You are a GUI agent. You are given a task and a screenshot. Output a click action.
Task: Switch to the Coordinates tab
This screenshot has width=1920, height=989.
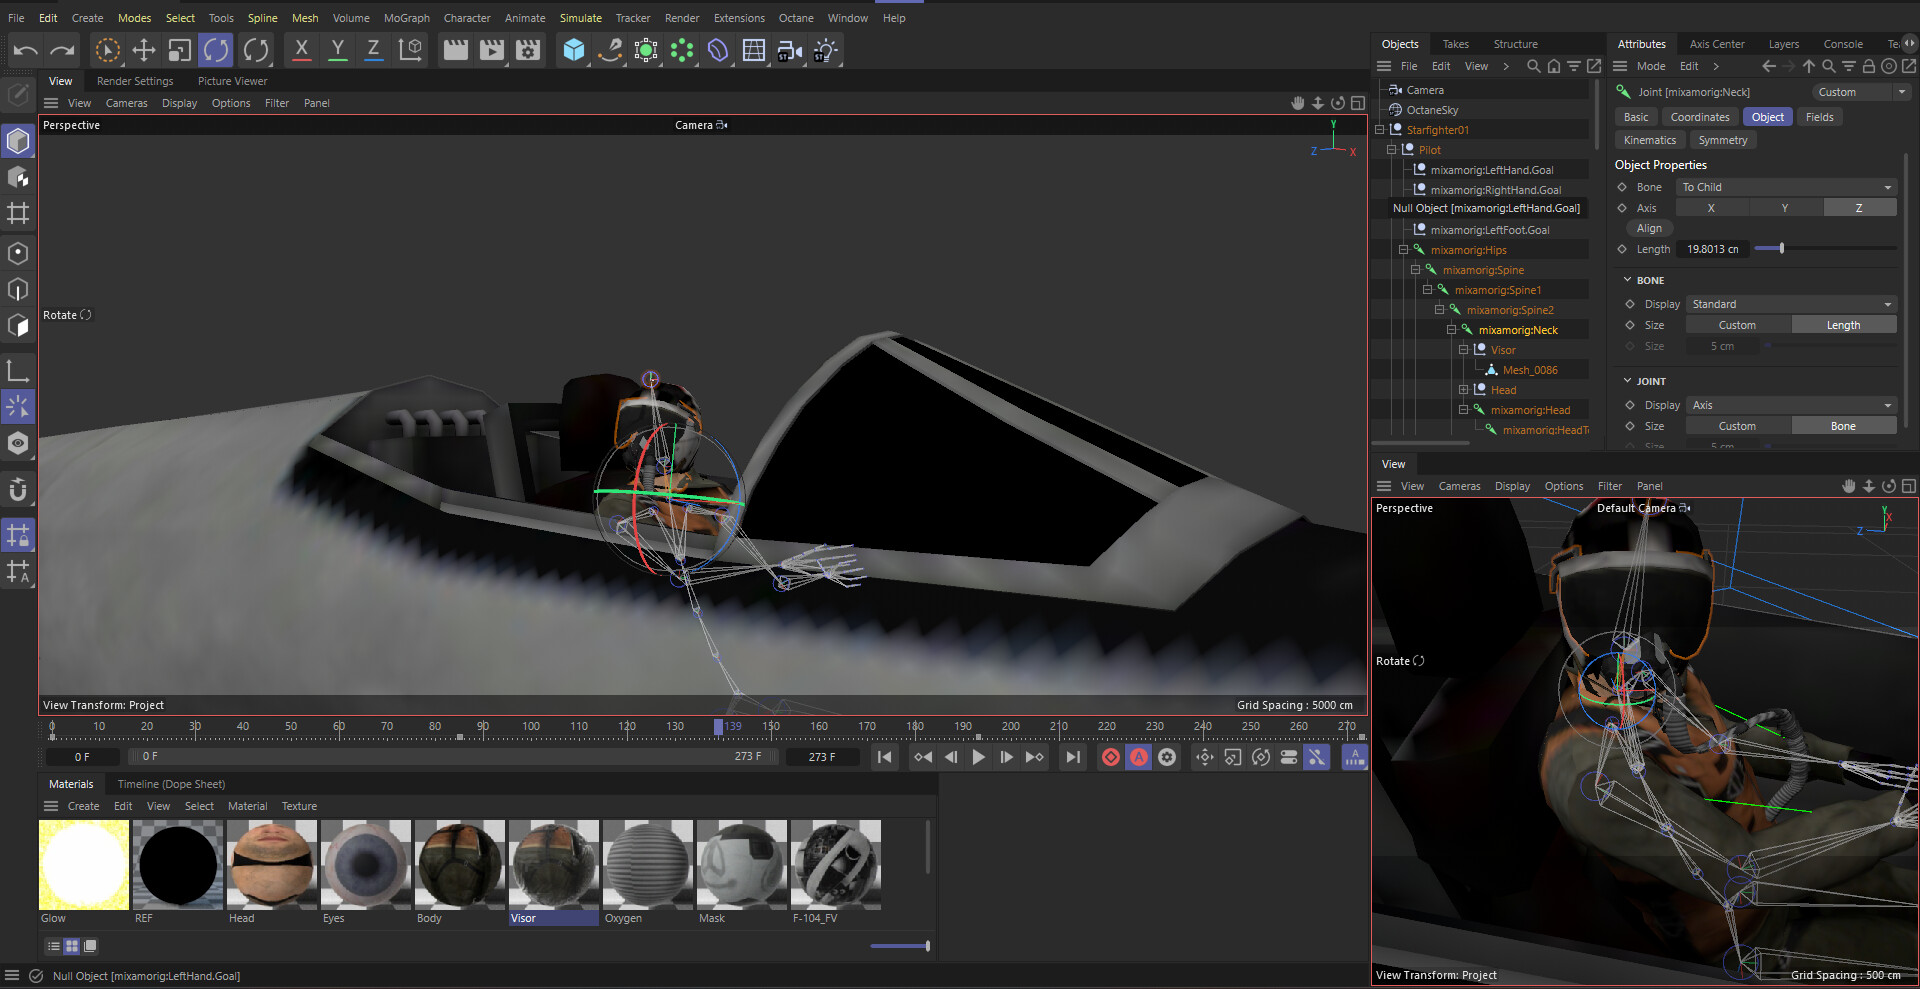(x=1699, y=117)
